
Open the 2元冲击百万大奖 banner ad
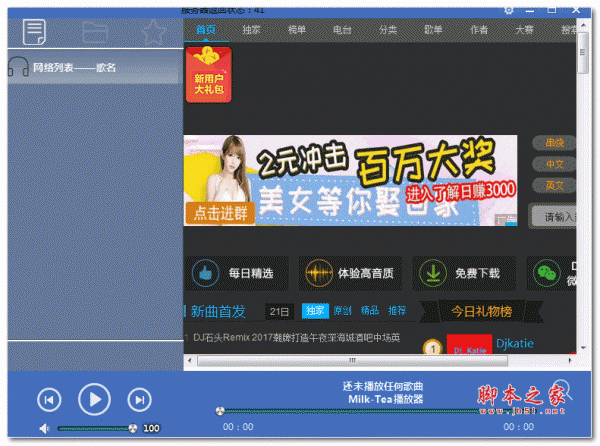[351, 180]
